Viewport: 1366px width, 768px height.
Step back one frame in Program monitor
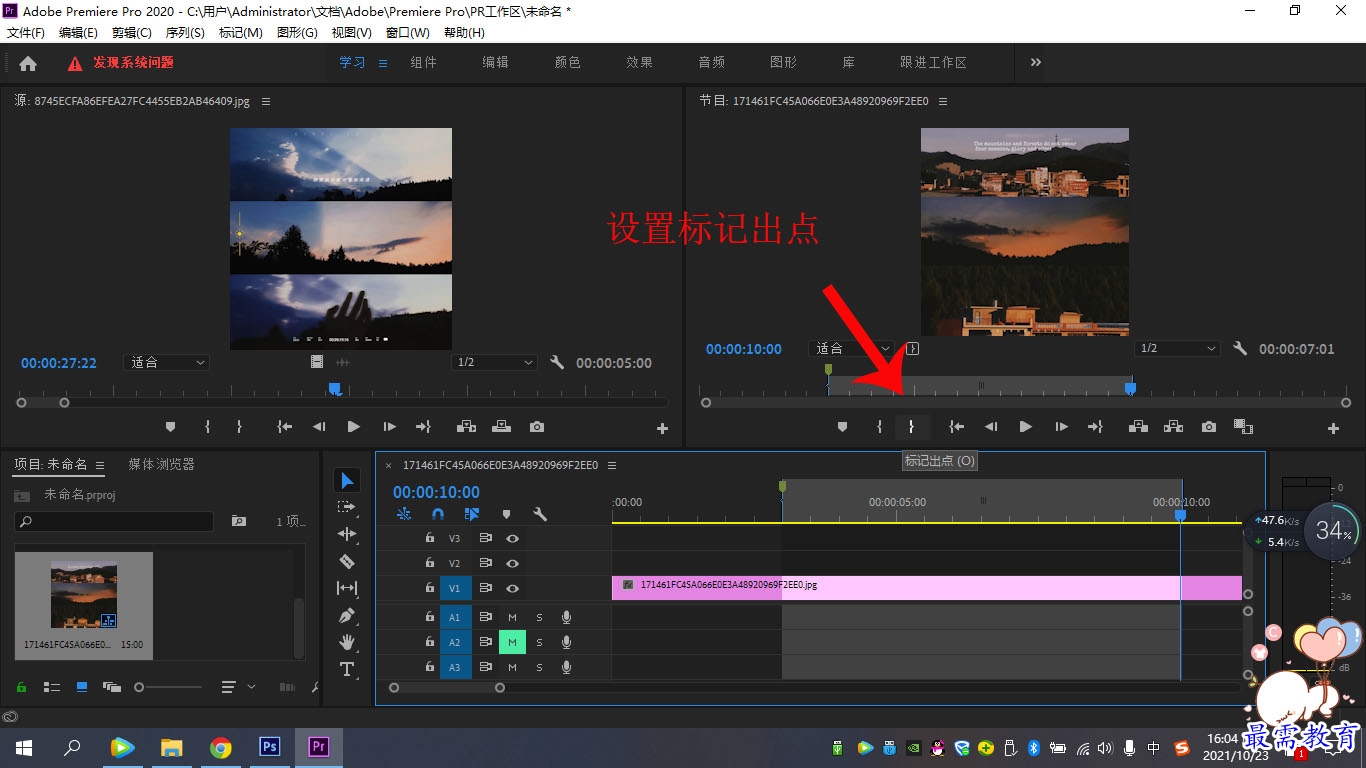click(991, 427)
